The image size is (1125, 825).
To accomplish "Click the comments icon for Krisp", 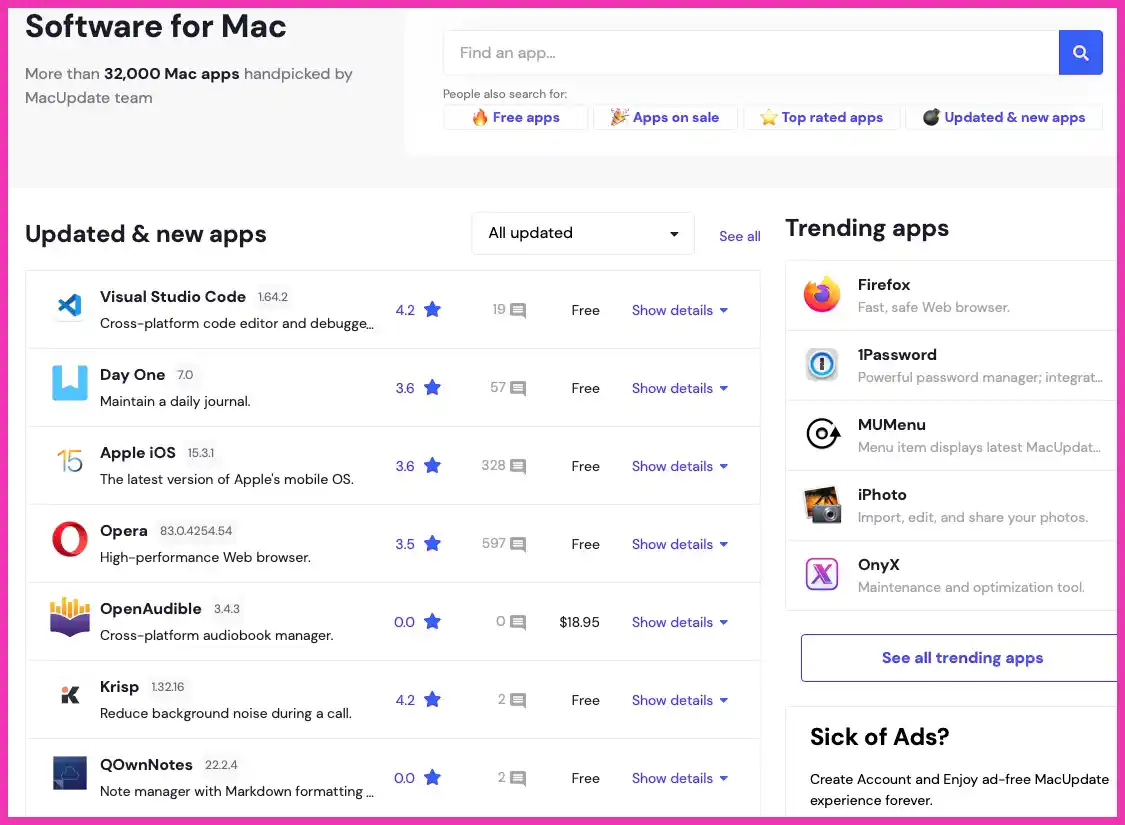I will (x=518, y=700).
